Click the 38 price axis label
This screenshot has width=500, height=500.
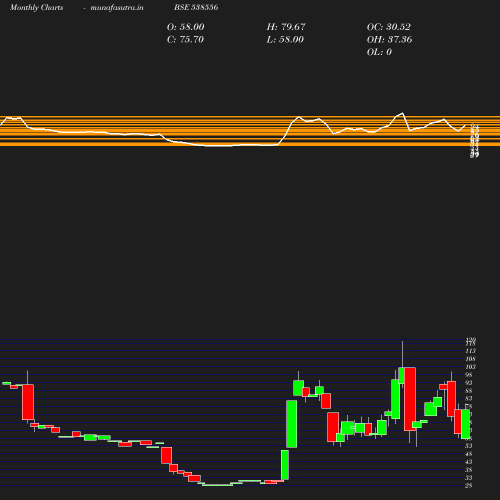tap(469, 470)
